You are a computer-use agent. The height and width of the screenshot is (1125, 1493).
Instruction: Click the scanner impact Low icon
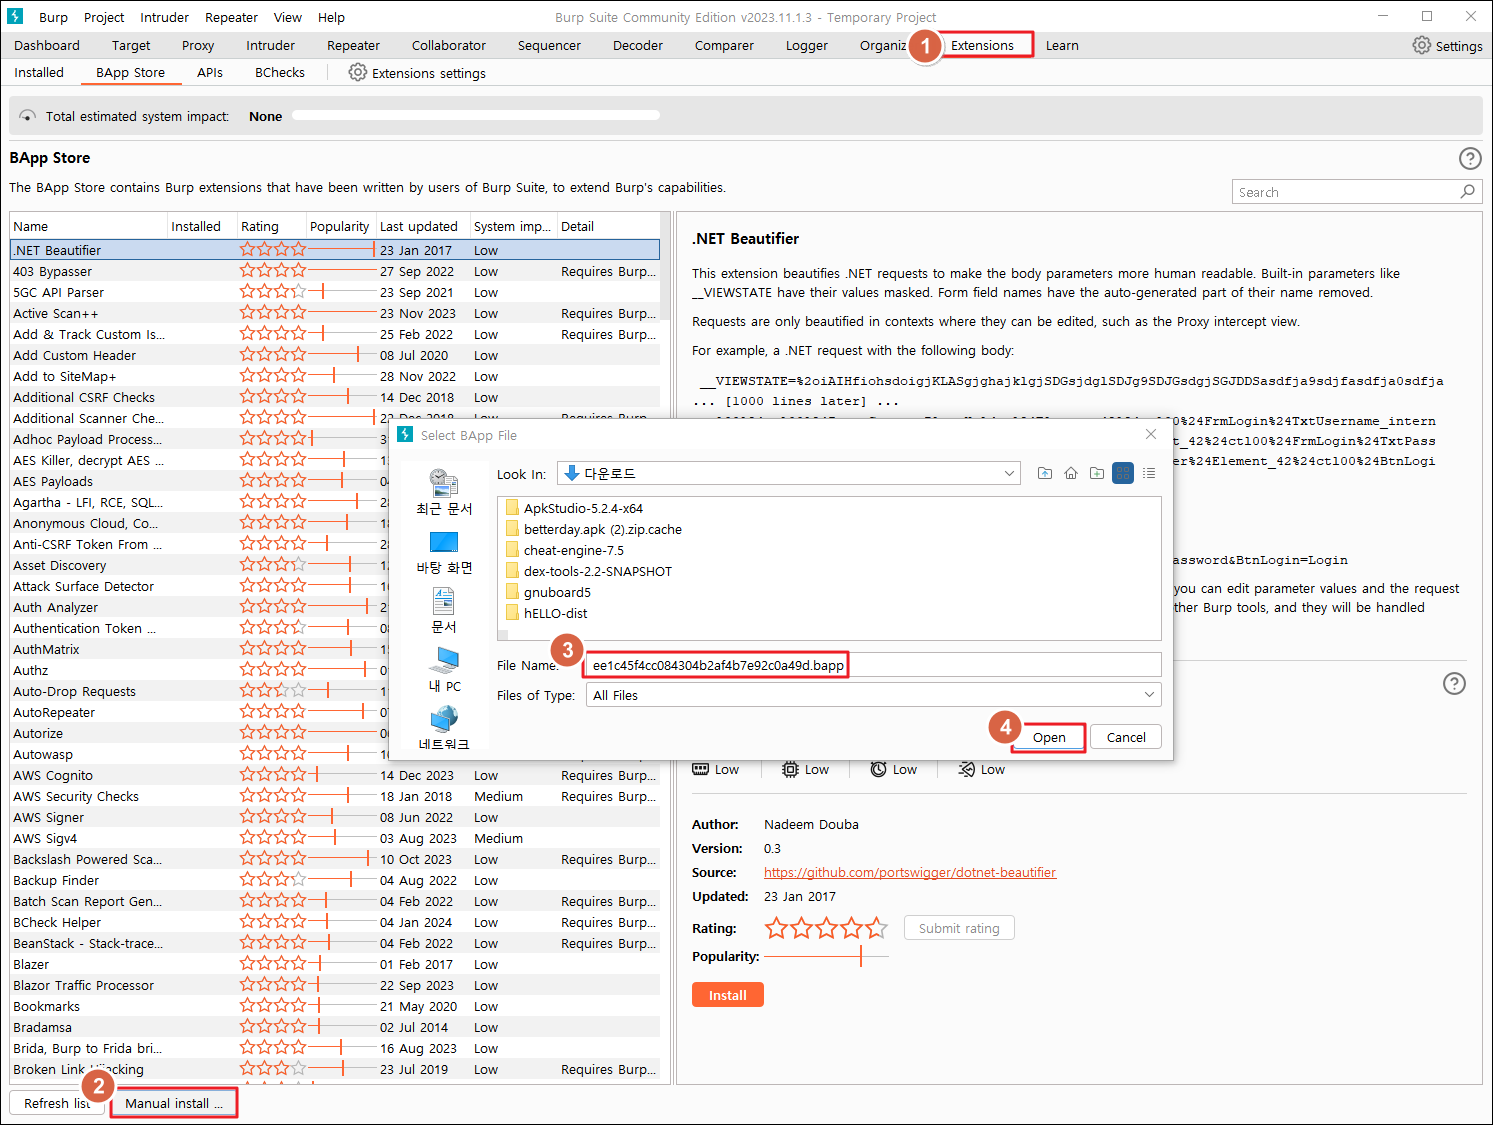[966, 769]
